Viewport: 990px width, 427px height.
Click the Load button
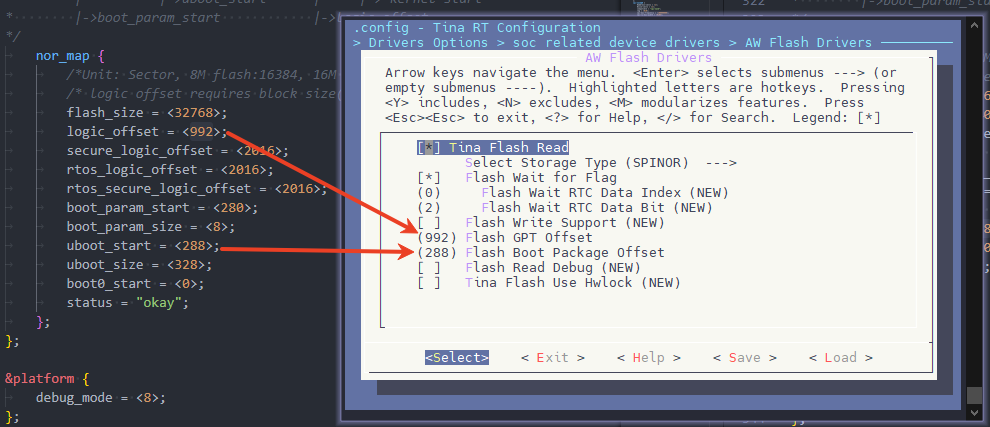[x=840, y=357]
